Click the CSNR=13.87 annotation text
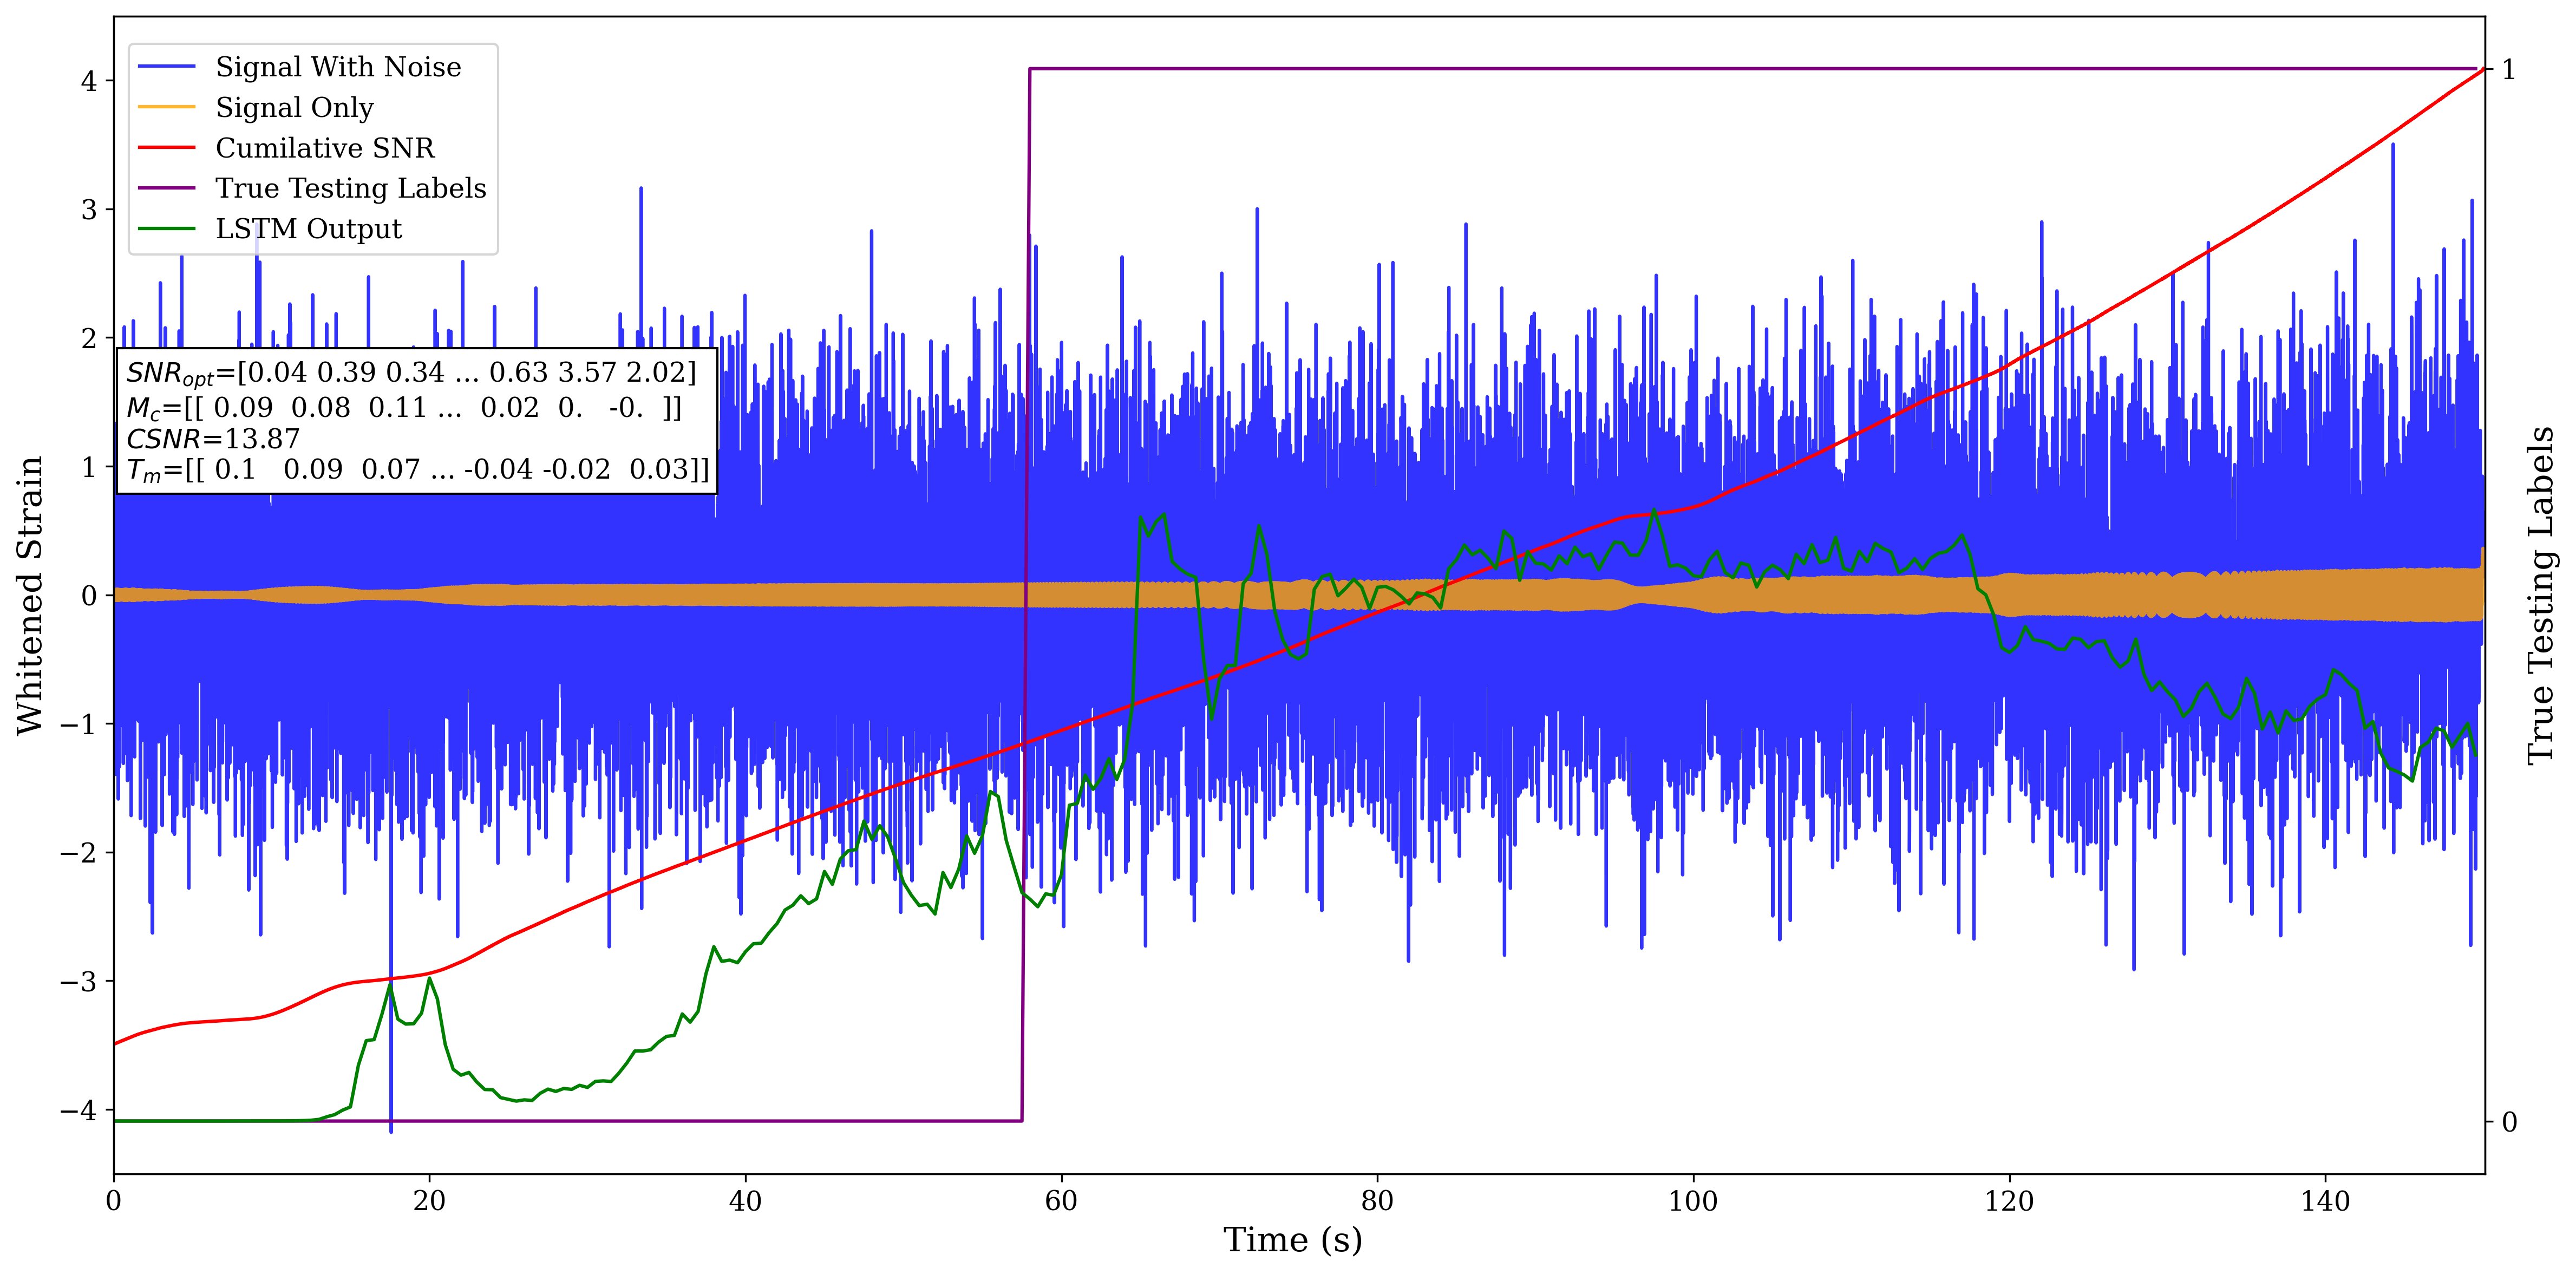Viewport: 2576px width, 1274px height. pyautogui.click(x=212, y=439)
